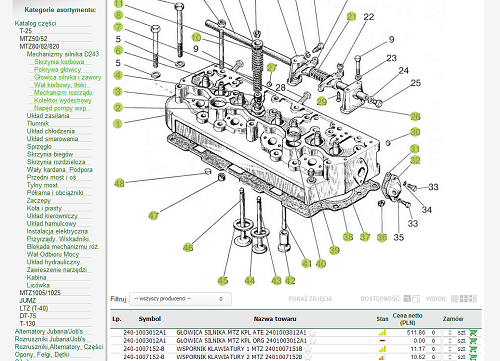Select green marker 48 on the diagram
This screenshot has width=500, height=361.
pyautogui.click(x=119, y=183)
